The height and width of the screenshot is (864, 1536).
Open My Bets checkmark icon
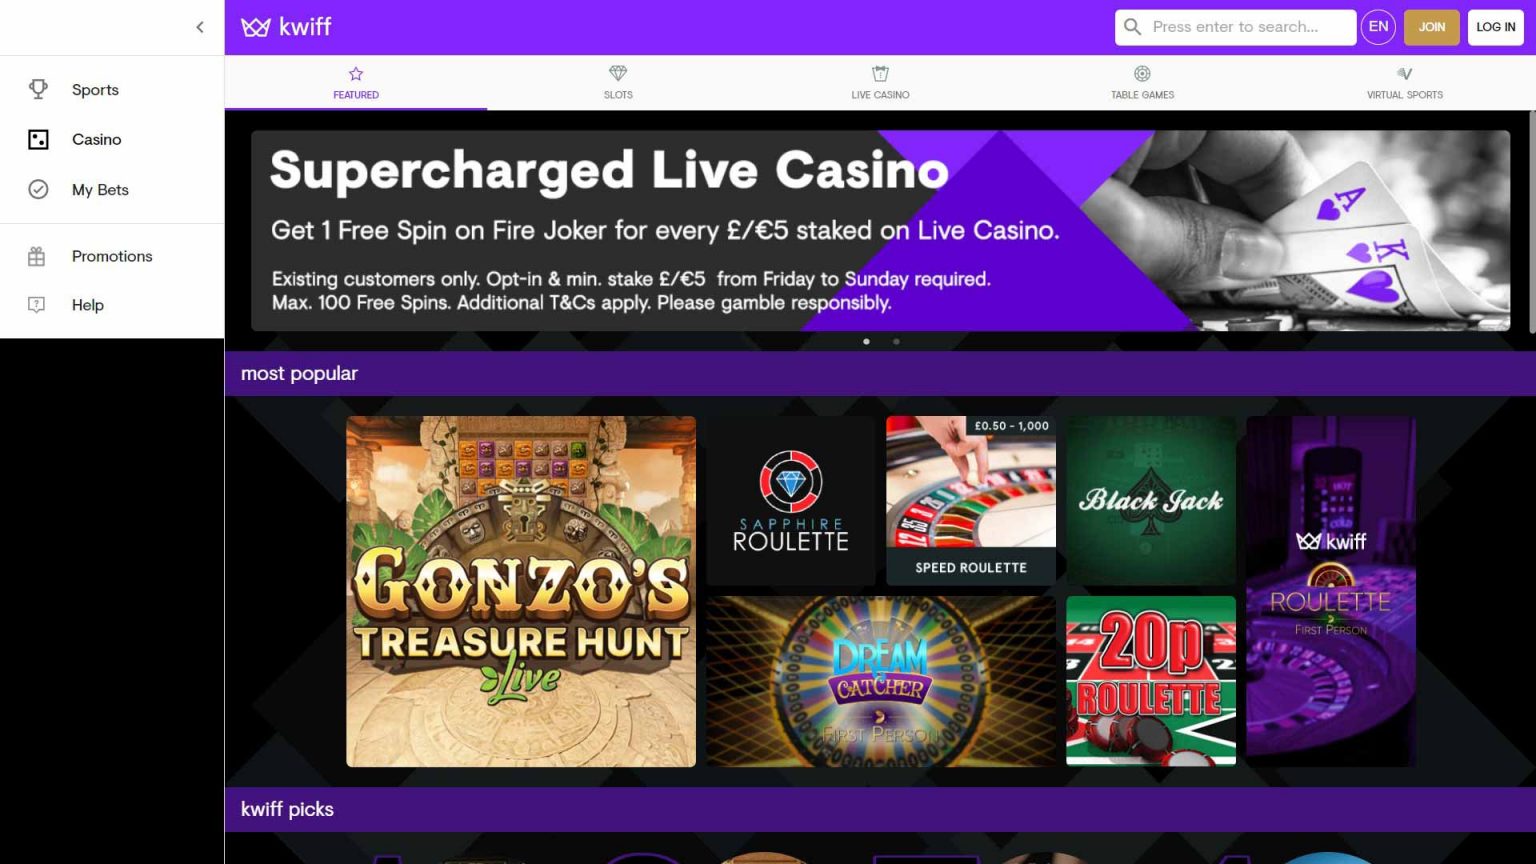point(38,189)
